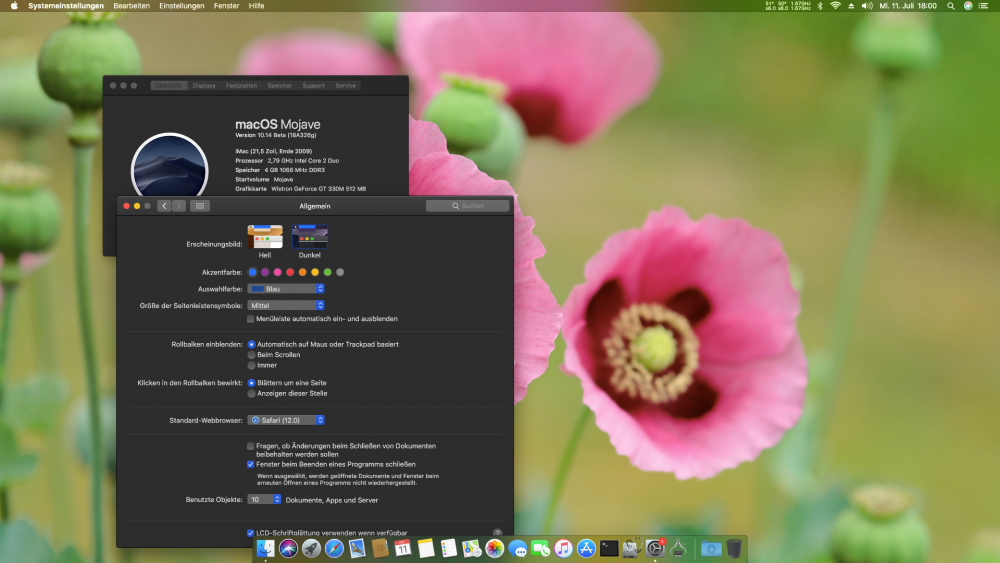This screenshot has width=1000, height=563.
Task: Select Blättern um eine Seite option
Action: click(251, 383)
